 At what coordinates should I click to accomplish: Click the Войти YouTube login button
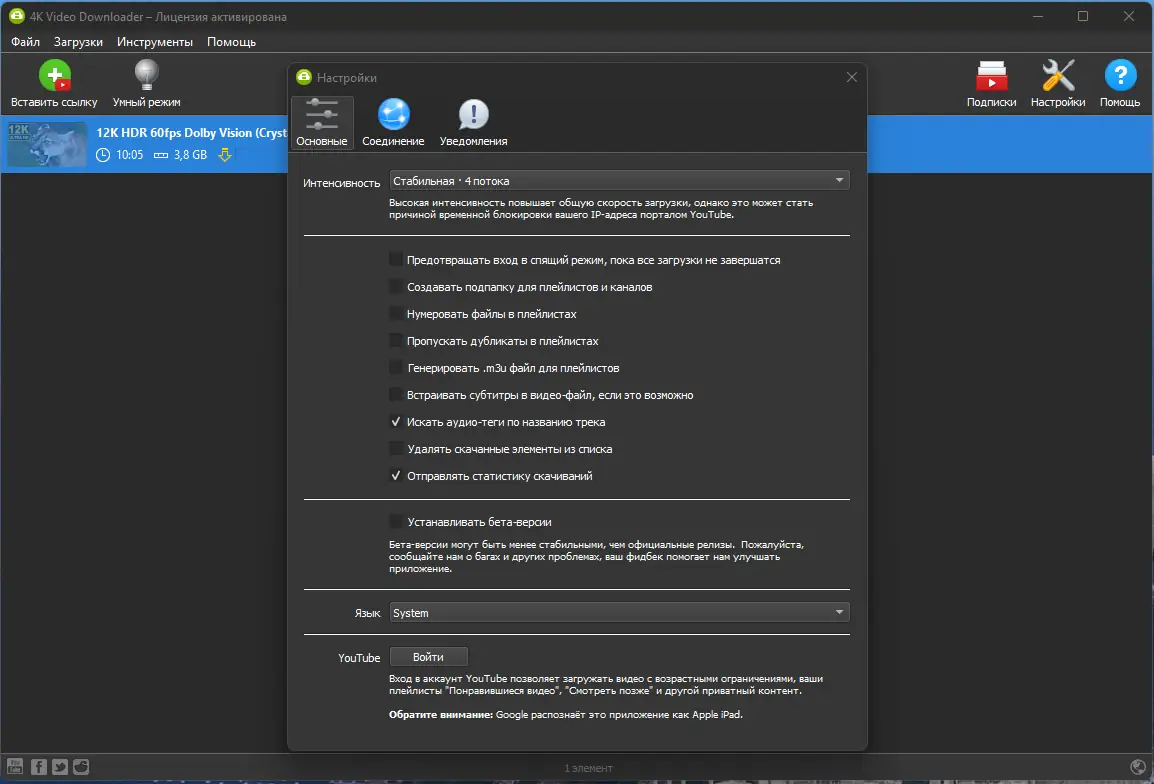428,657
